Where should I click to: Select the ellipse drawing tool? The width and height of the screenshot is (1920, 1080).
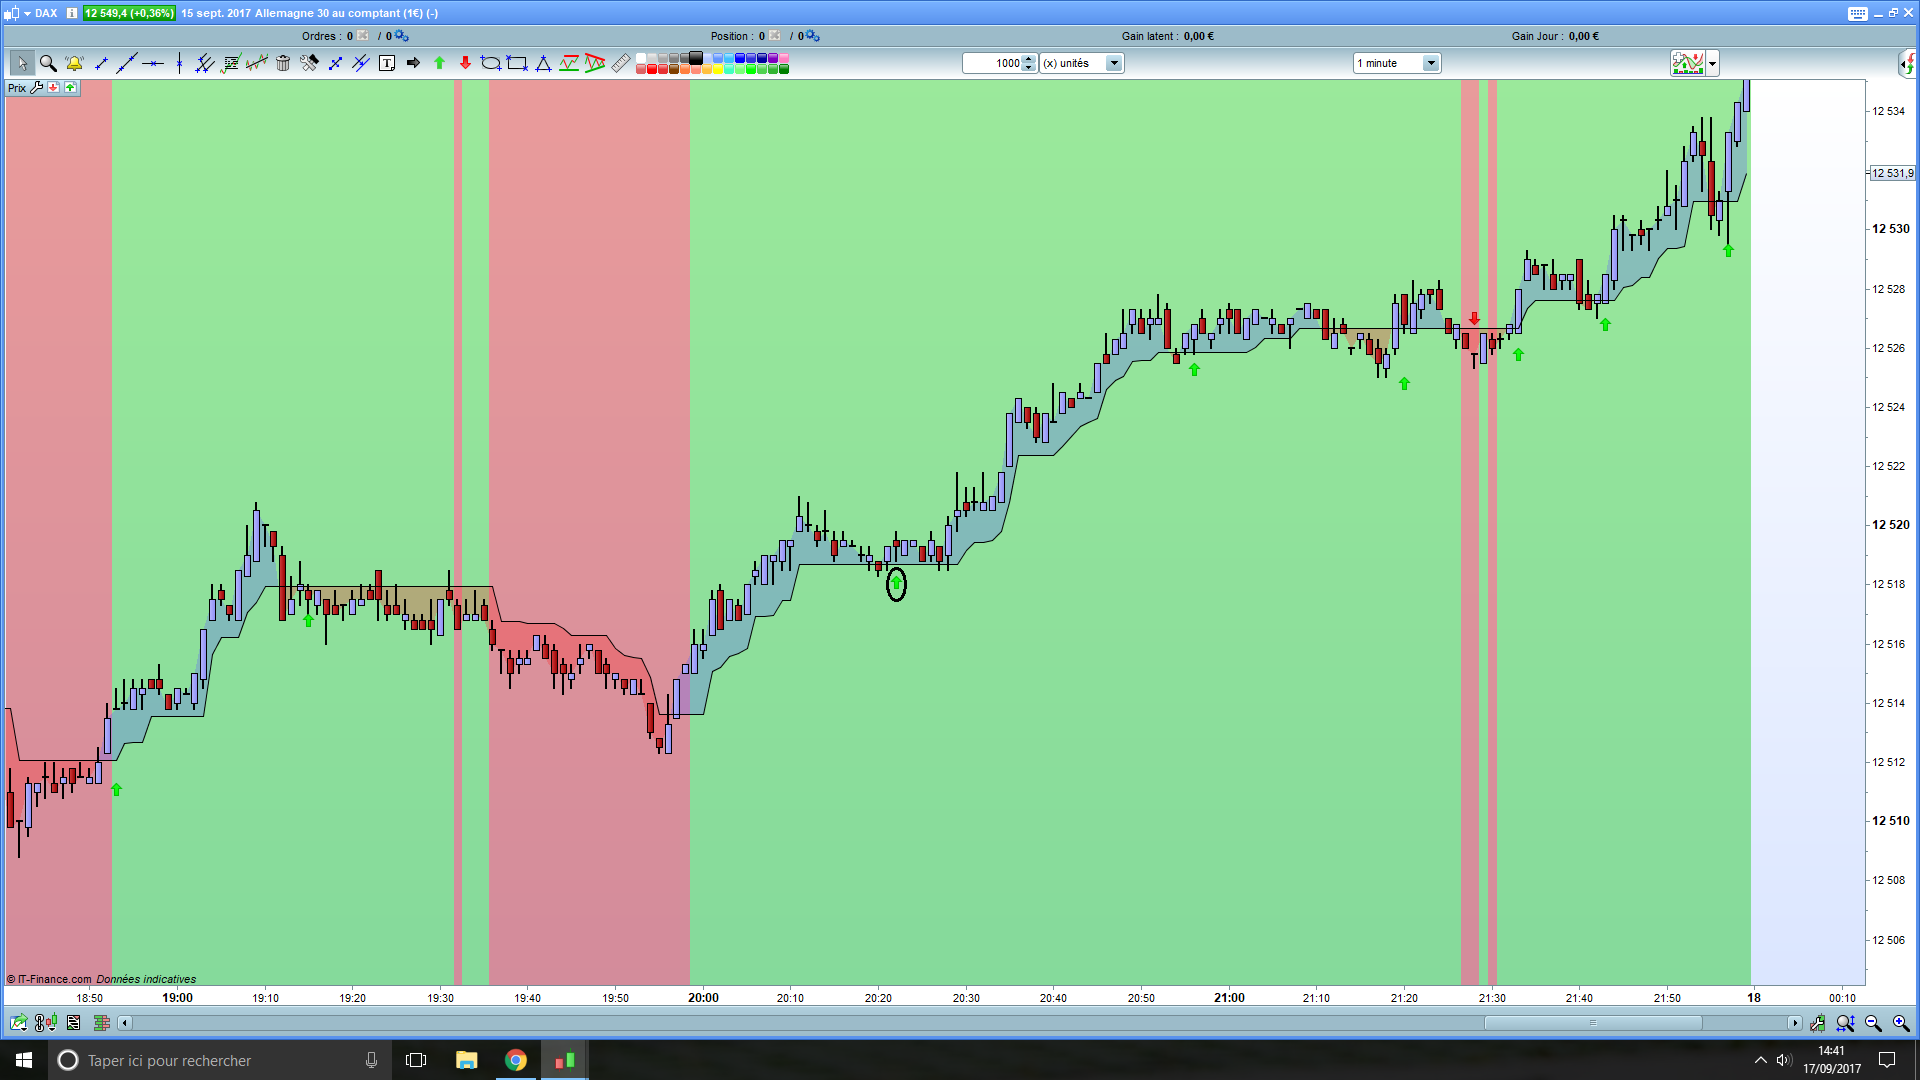pyautogui.click(x=490, y=63)
